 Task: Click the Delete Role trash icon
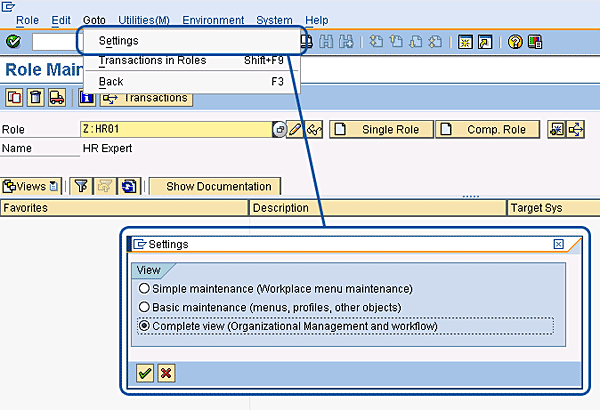(36, 97)
